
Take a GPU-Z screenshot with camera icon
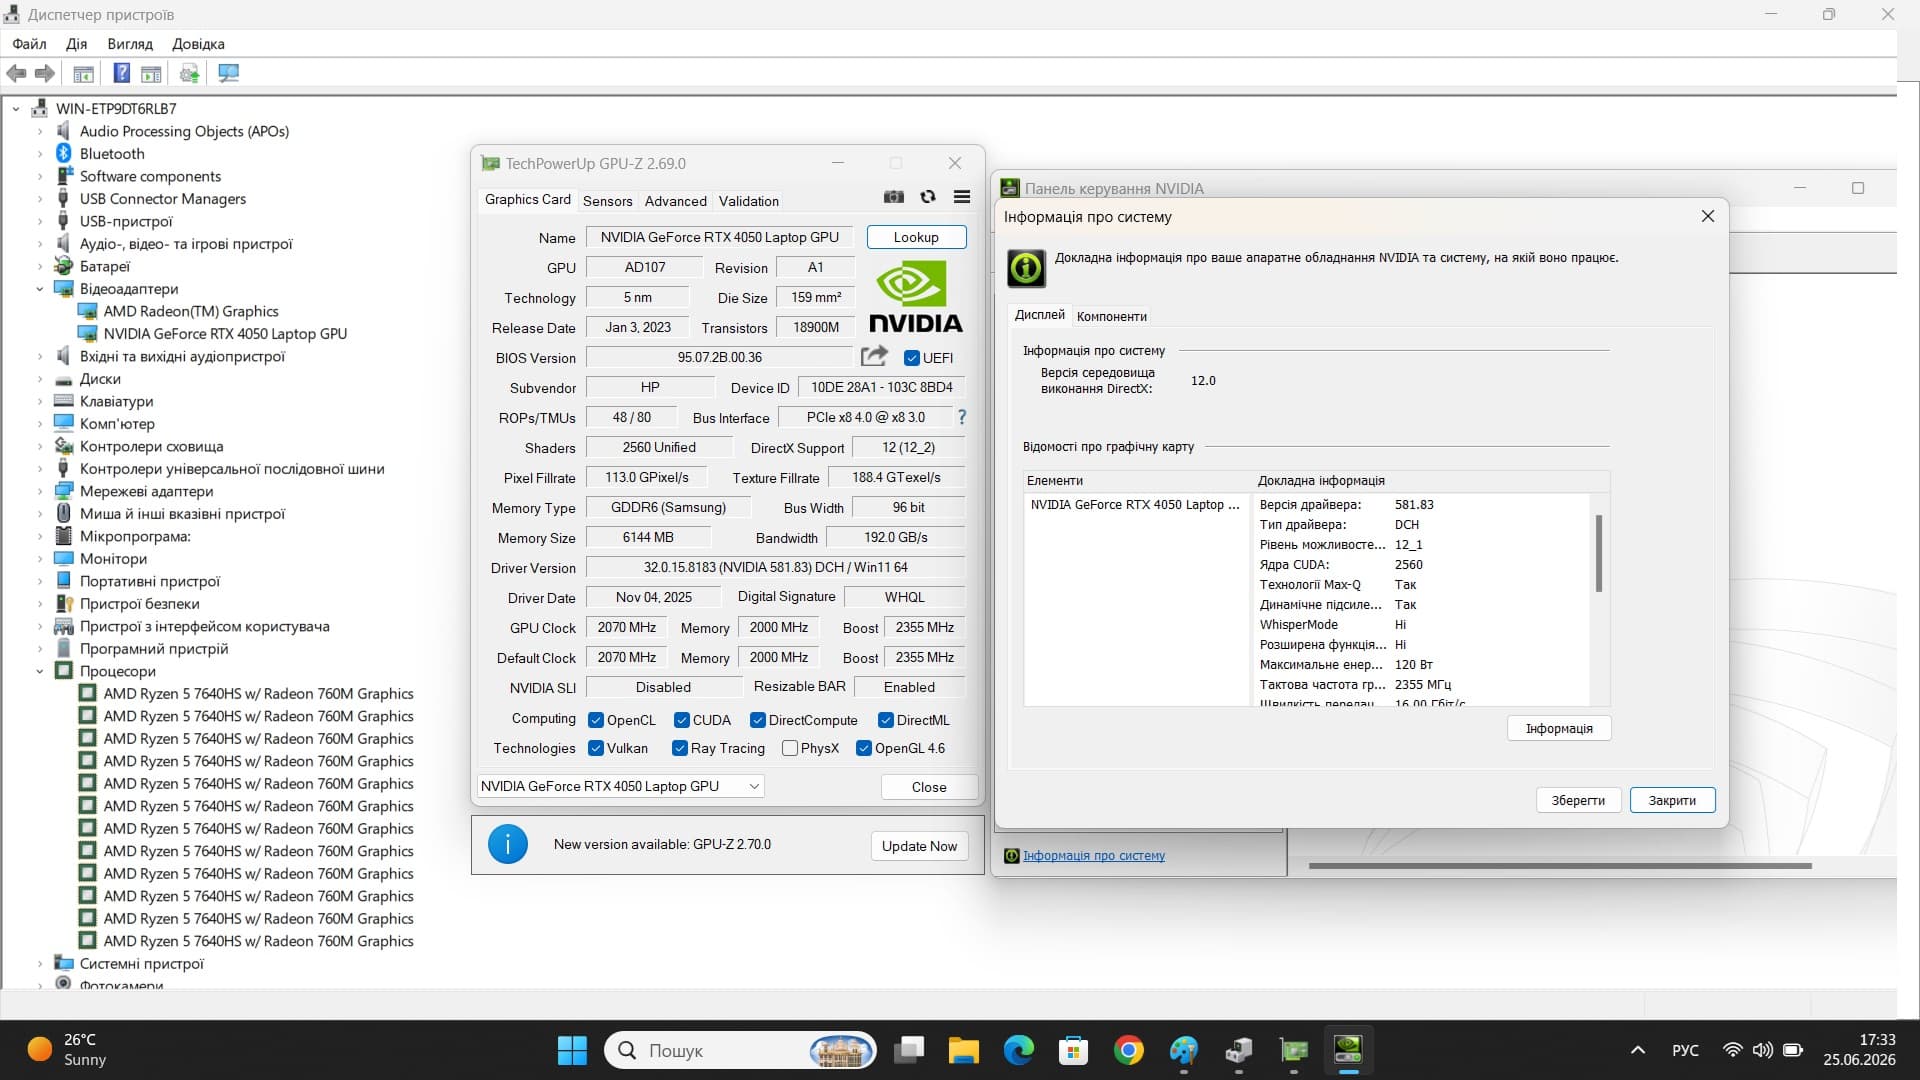coord(894,197)
